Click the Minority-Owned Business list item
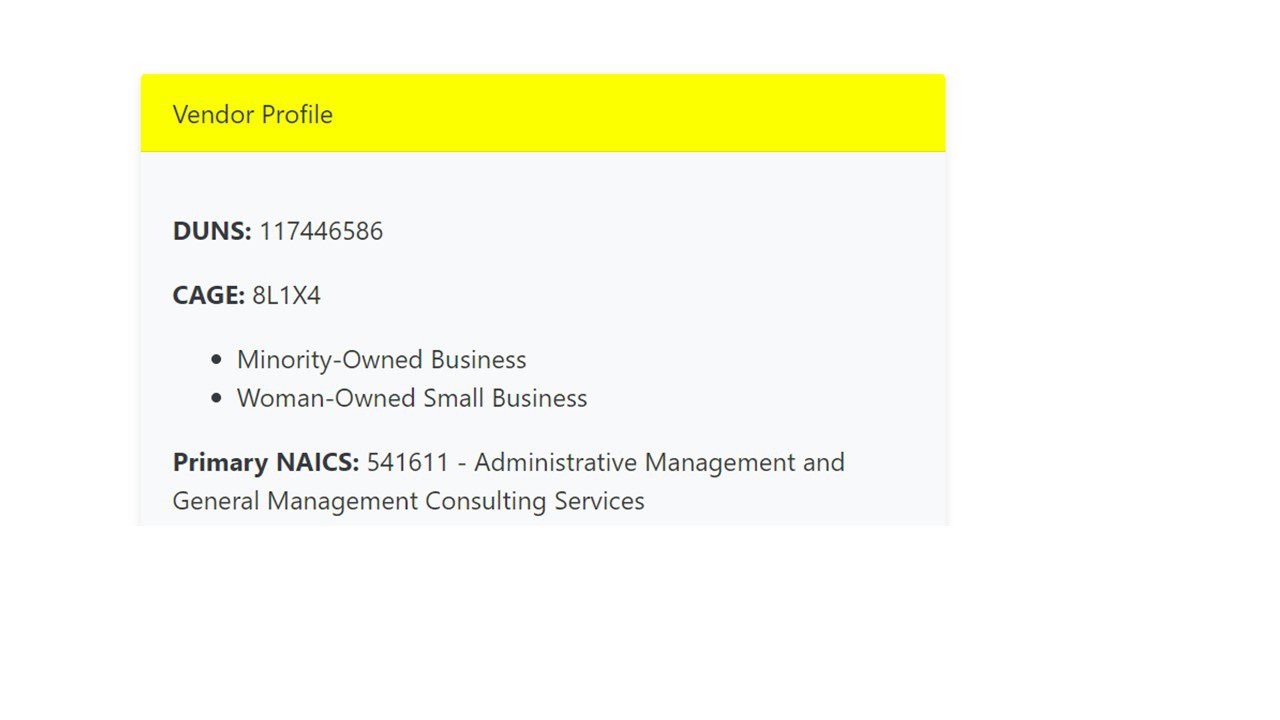Image resolution: width=1280 pixels, height=720 pixels. pos(381,359)
